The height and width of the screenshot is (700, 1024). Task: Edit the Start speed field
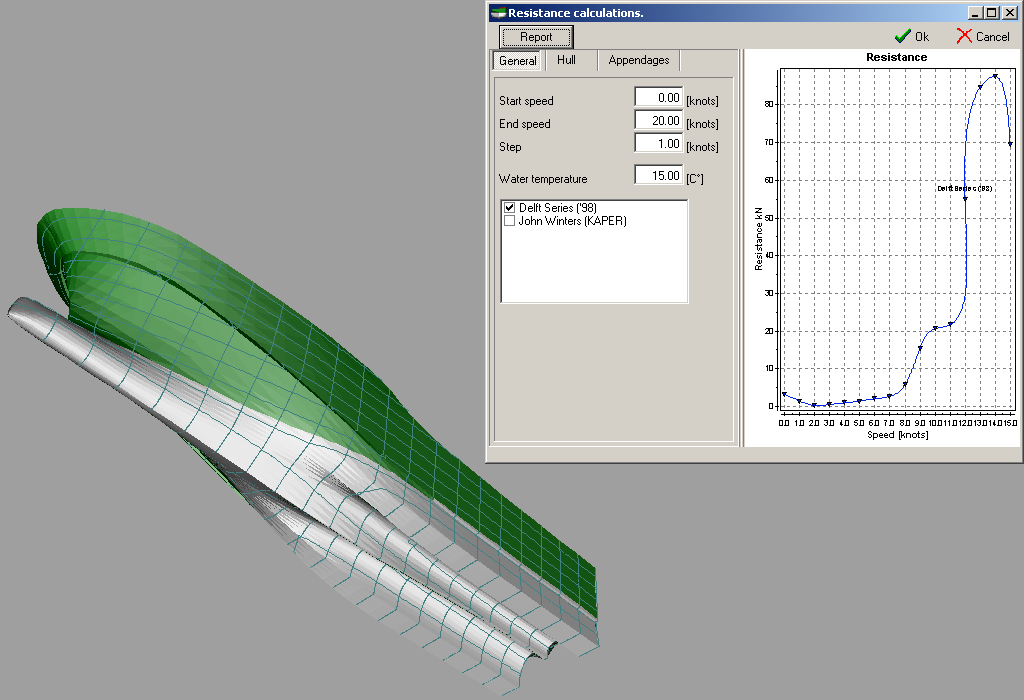click(659, 97)
